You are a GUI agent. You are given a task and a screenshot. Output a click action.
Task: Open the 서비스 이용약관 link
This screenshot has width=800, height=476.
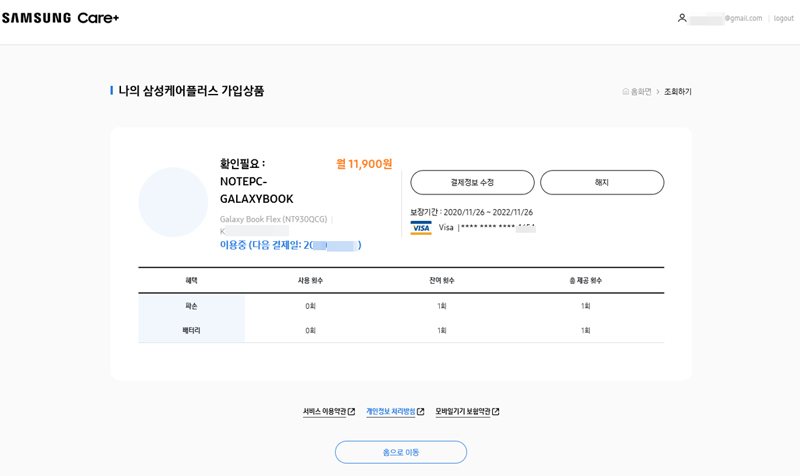324,411
